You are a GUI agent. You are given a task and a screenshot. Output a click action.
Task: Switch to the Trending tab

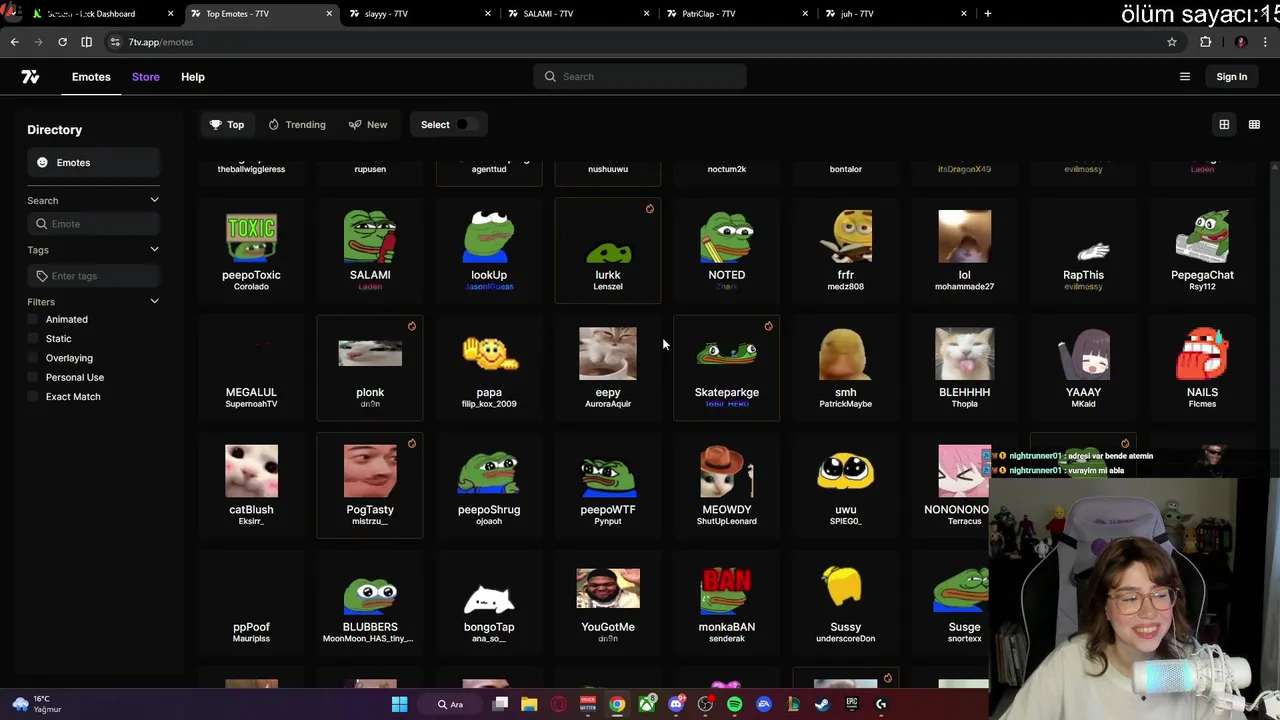click(297, 125)
